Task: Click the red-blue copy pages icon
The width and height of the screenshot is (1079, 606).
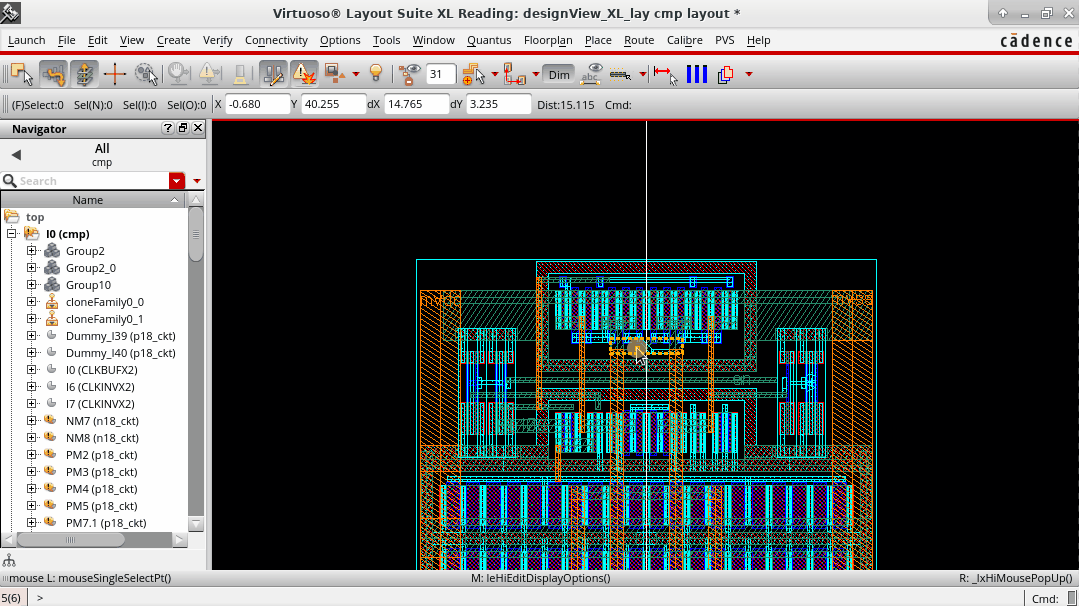Action: point(725,74)
